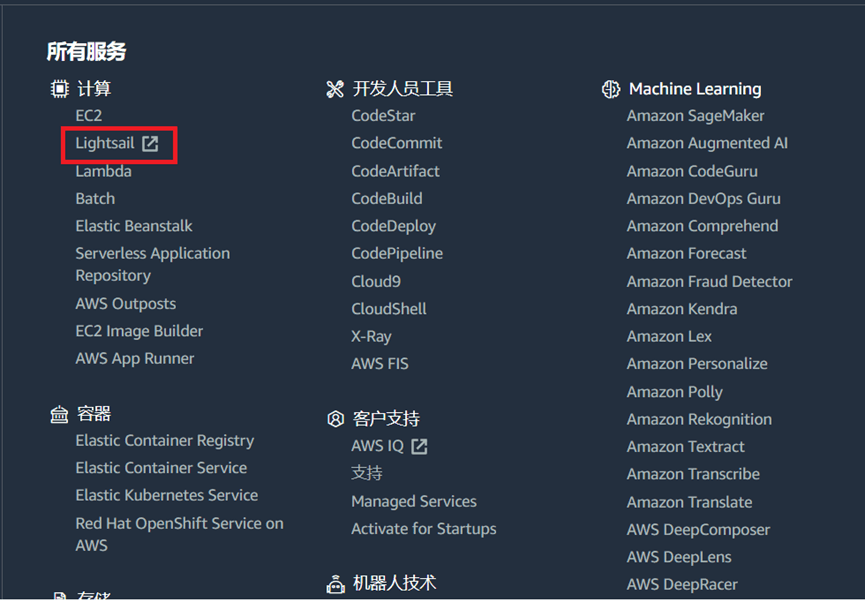
Task: Open Amazon SageMaker
Action: [695, 116]
